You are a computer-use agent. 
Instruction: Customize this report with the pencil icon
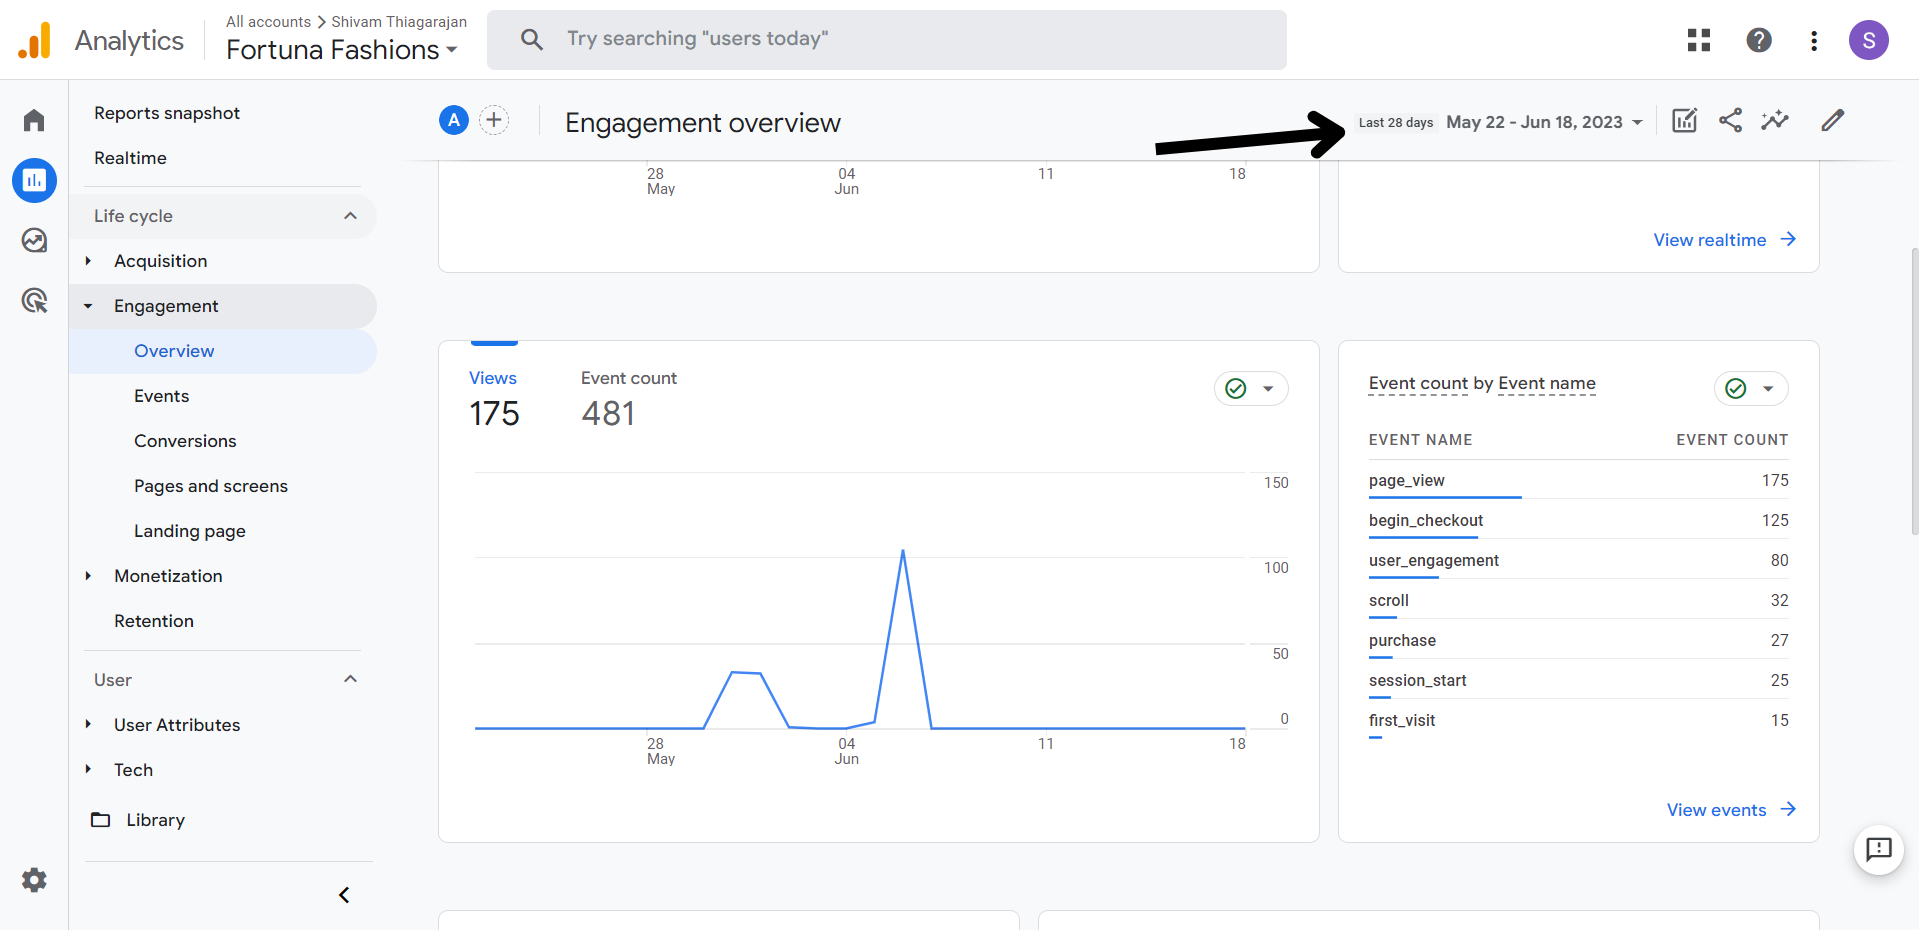[1832, 120]
